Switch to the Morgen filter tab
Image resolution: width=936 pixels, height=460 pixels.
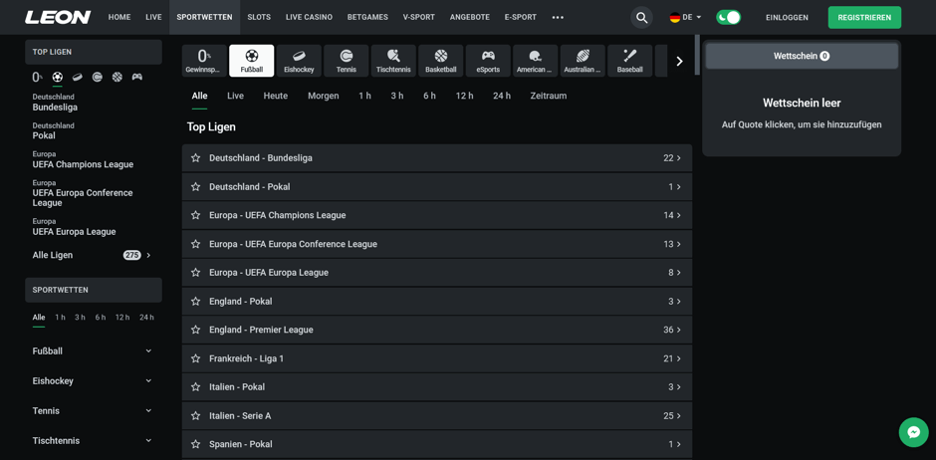(323, 96)
